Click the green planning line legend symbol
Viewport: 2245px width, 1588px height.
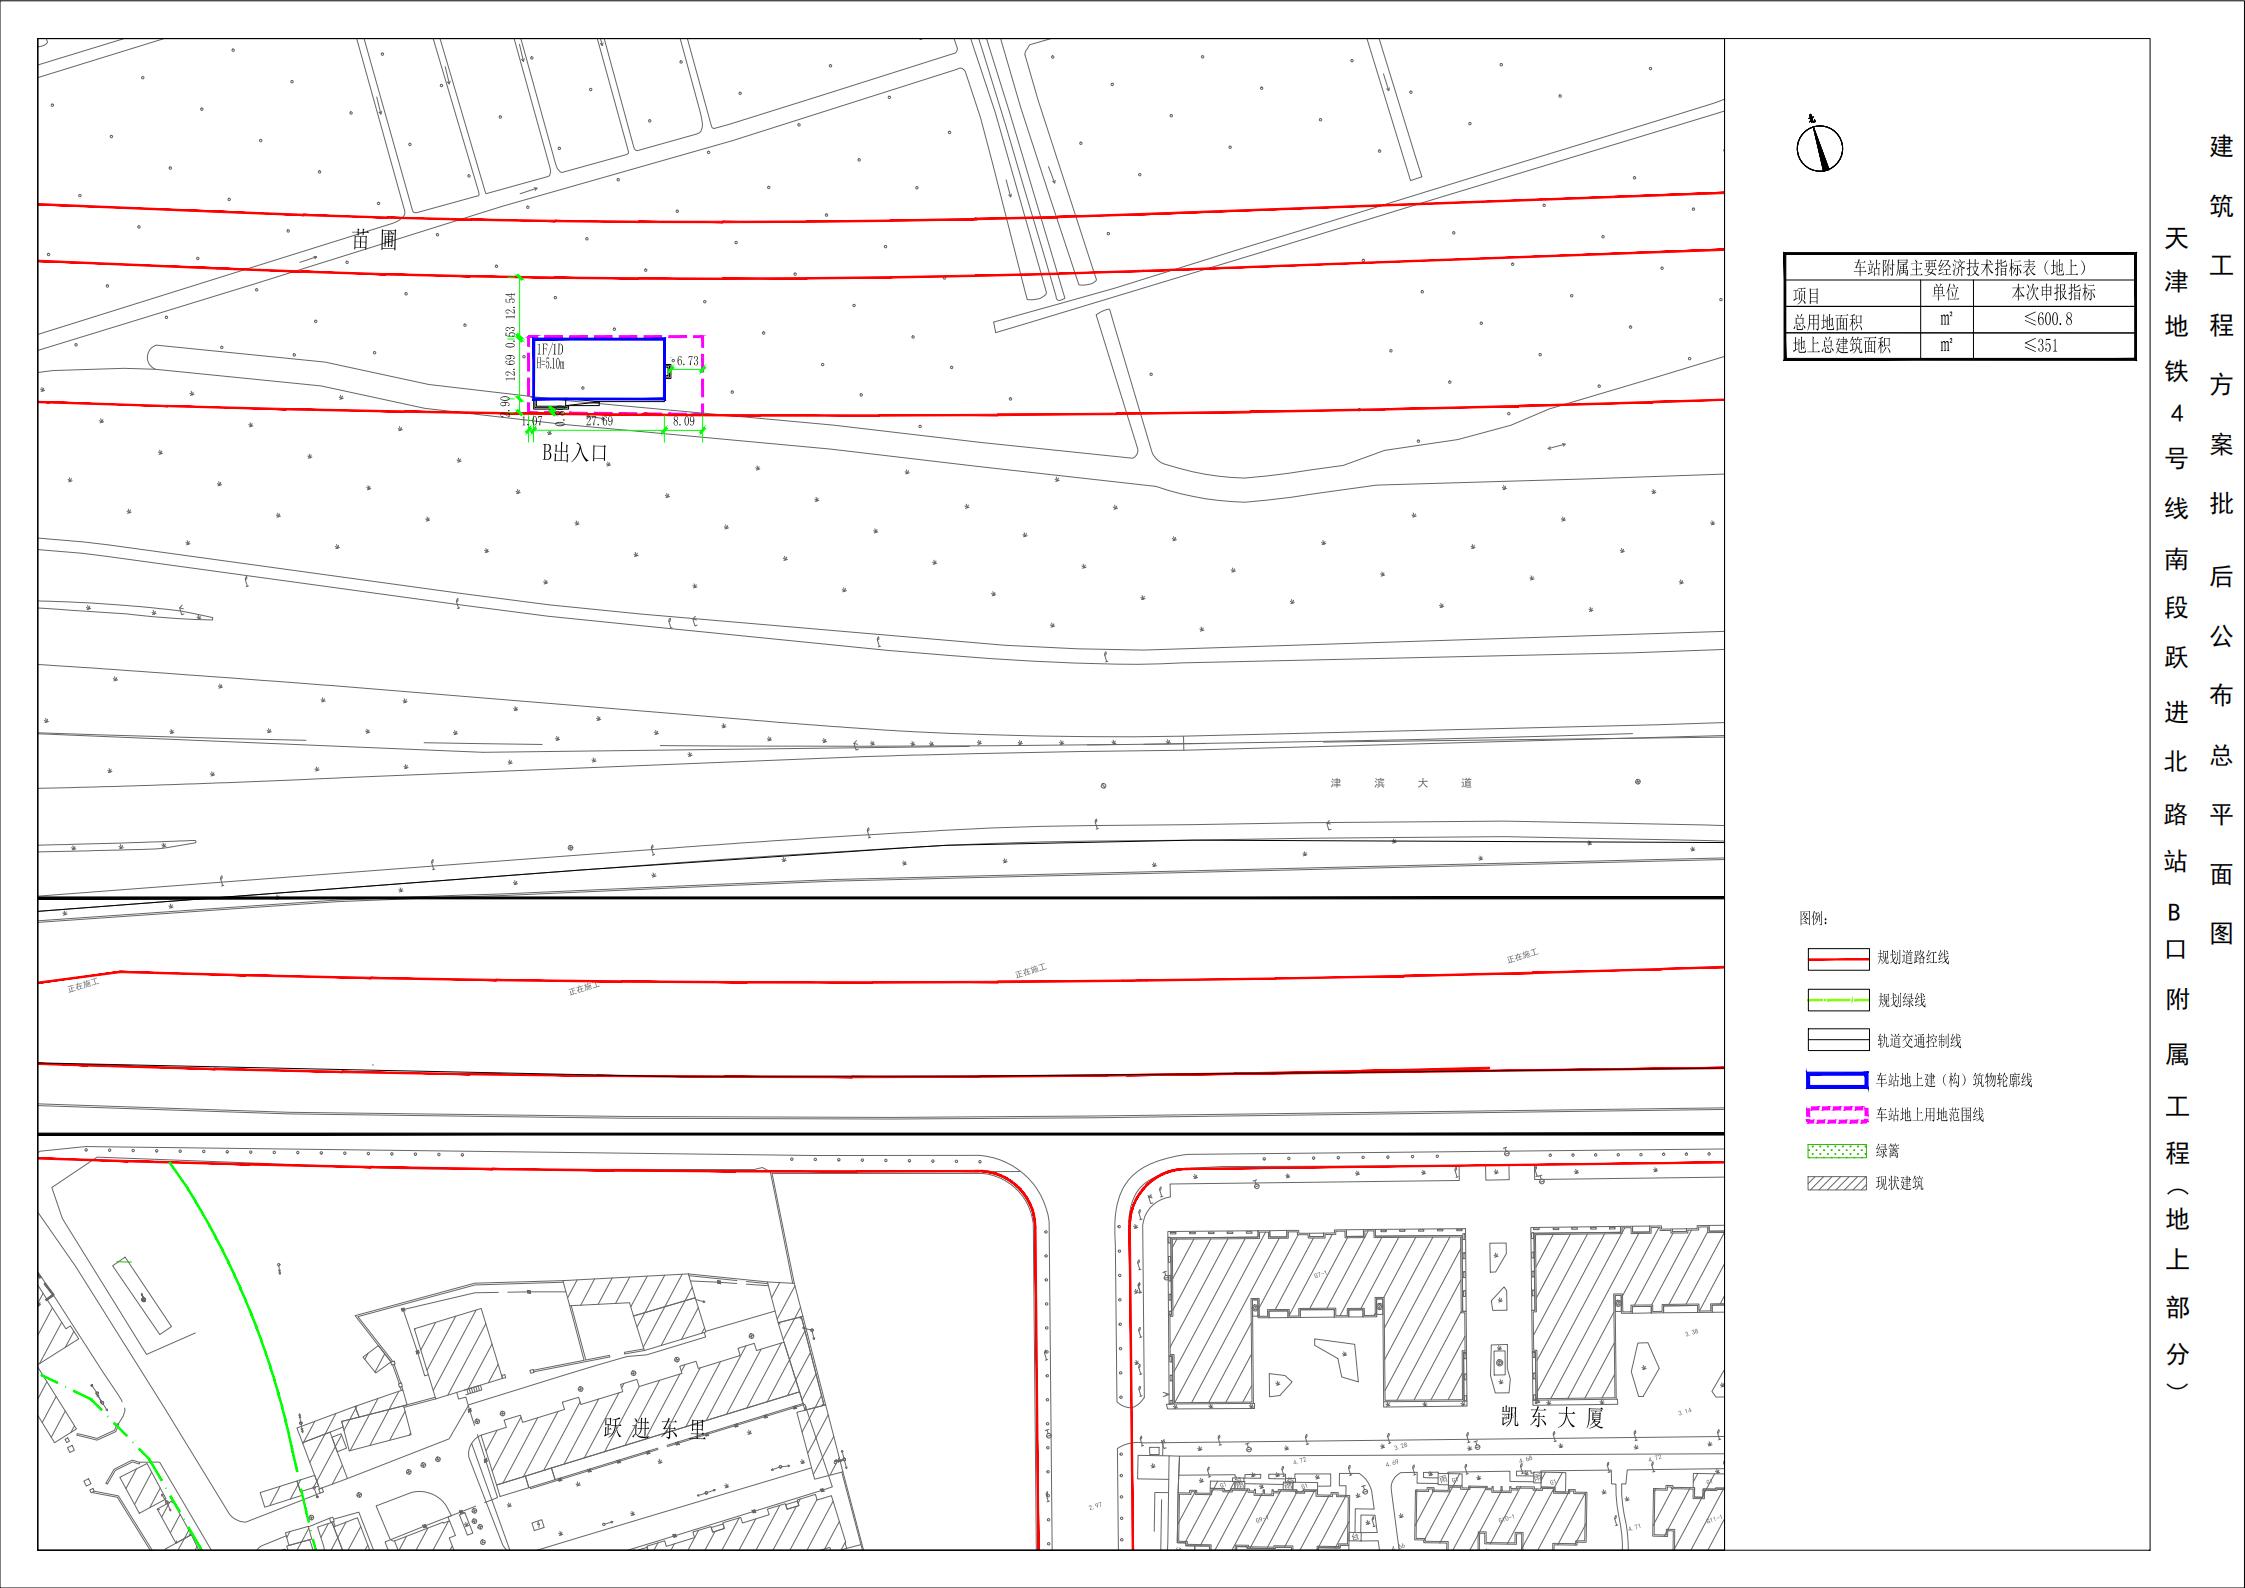(1838, 1000)
